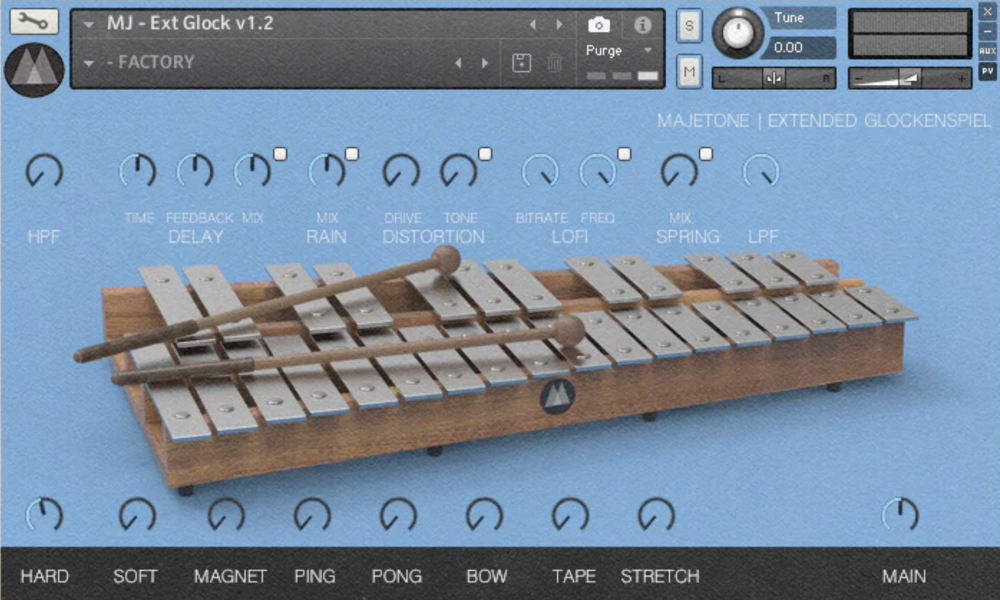1000x600 pixels.
Task: Click the MAGNET layer volume knob
Action: pos(226,515)
